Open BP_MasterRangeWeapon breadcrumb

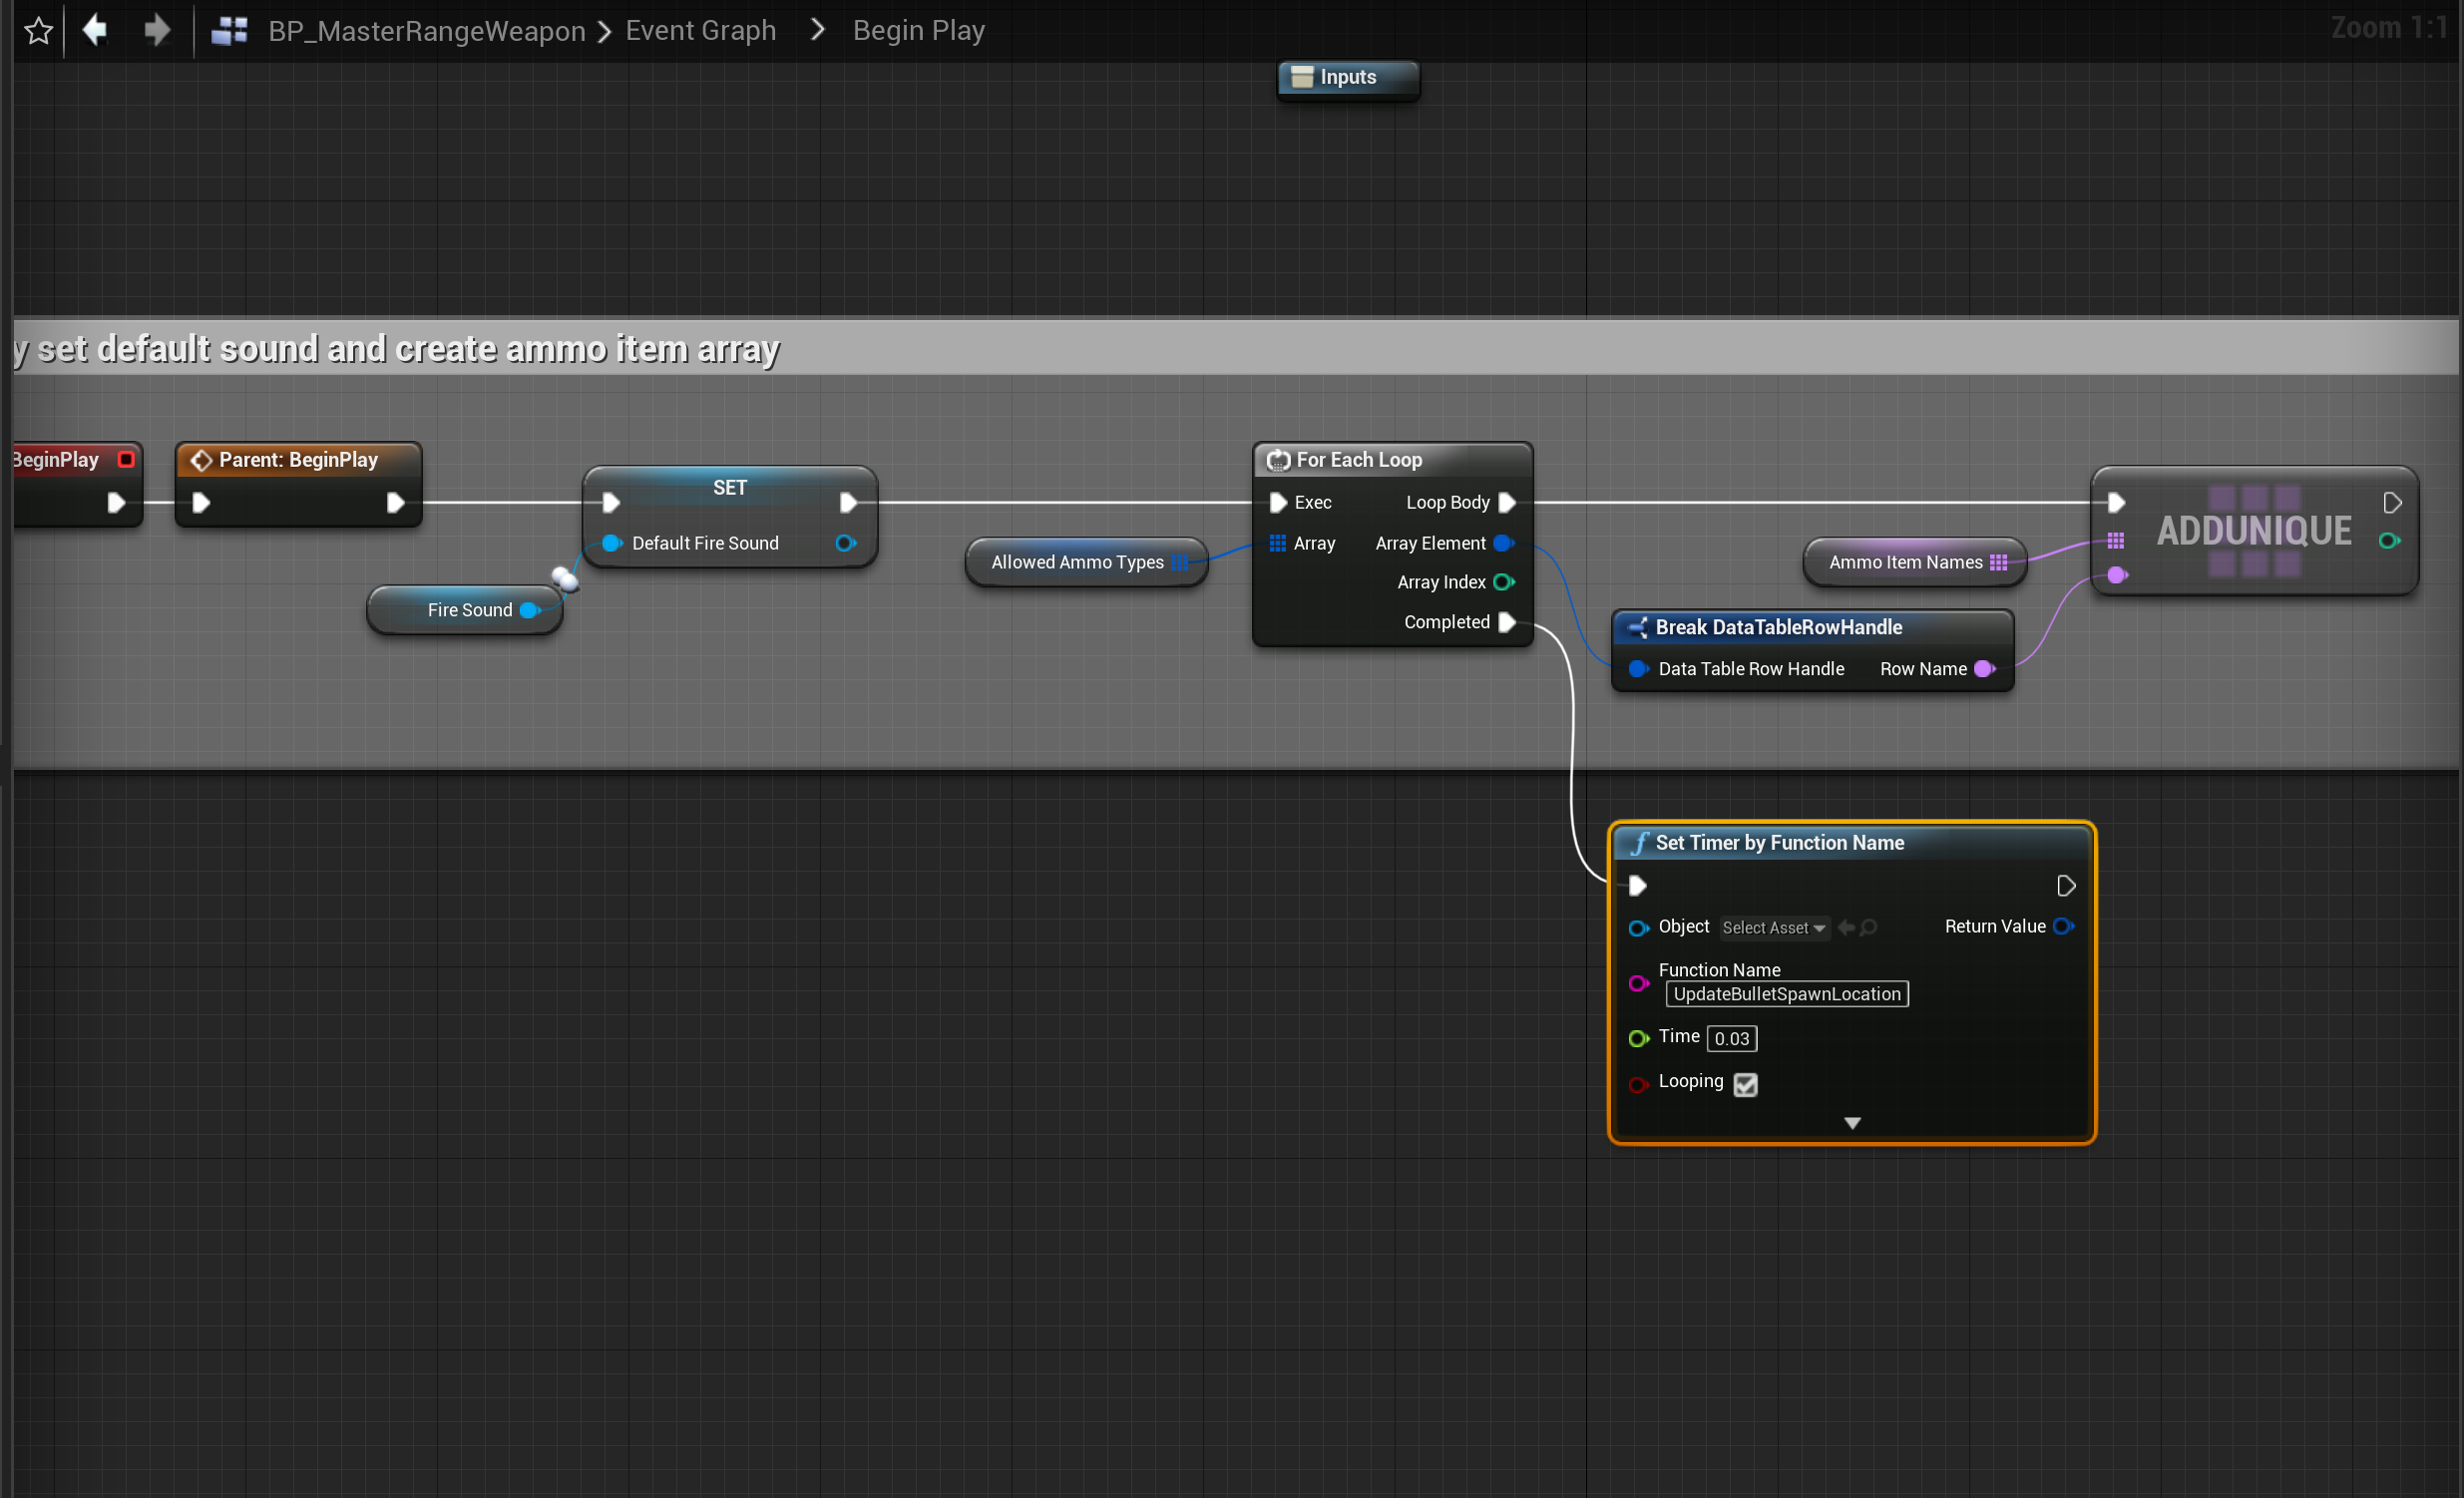(426, 31)
